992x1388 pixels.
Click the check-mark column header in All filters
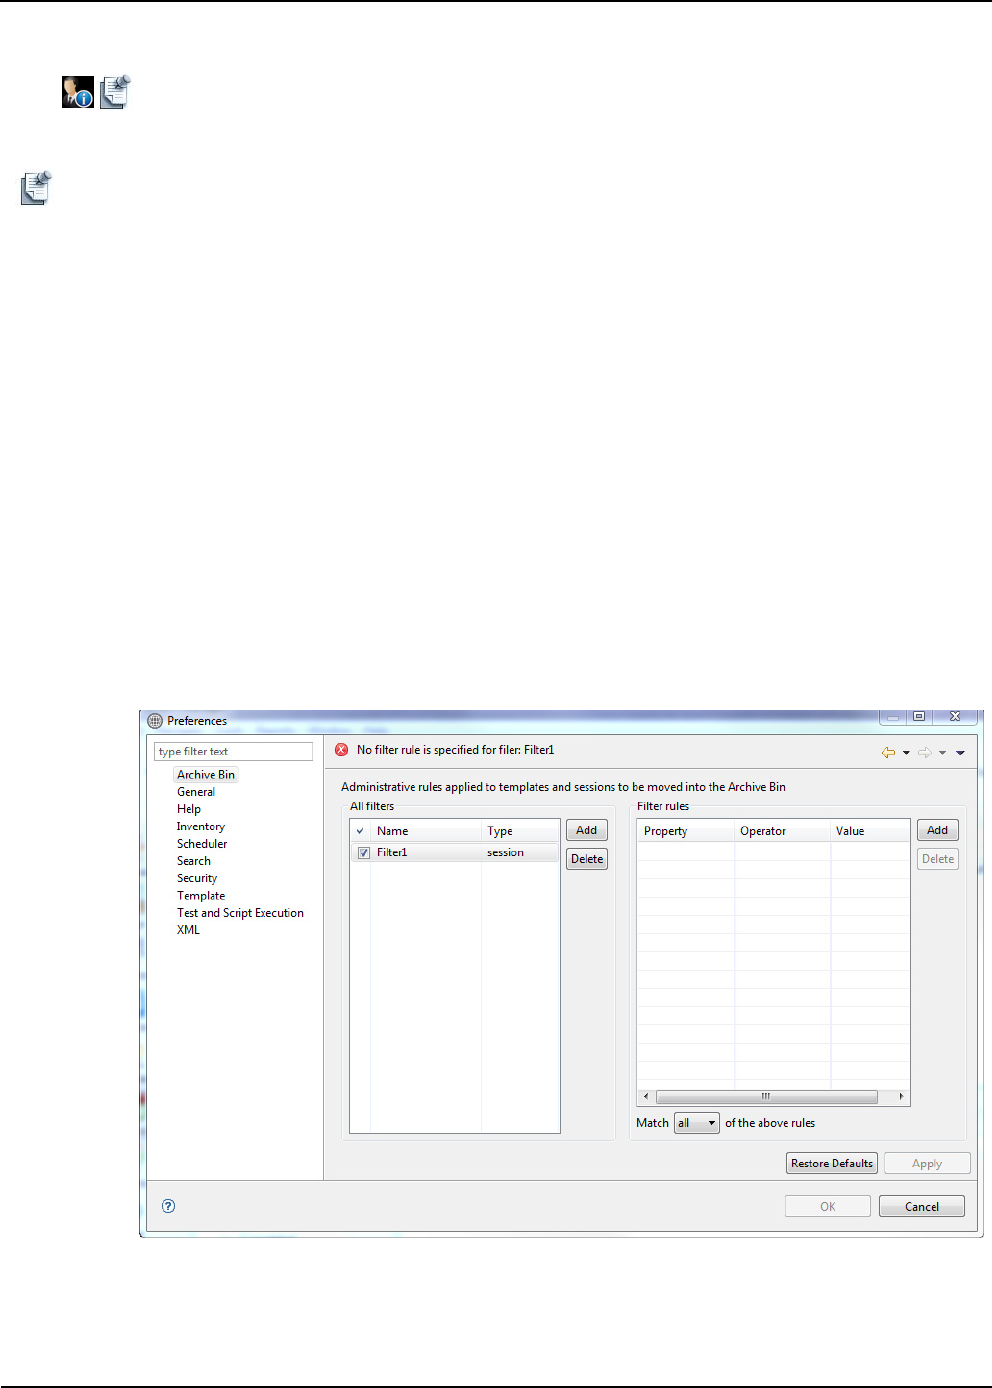tap(360, 831)
